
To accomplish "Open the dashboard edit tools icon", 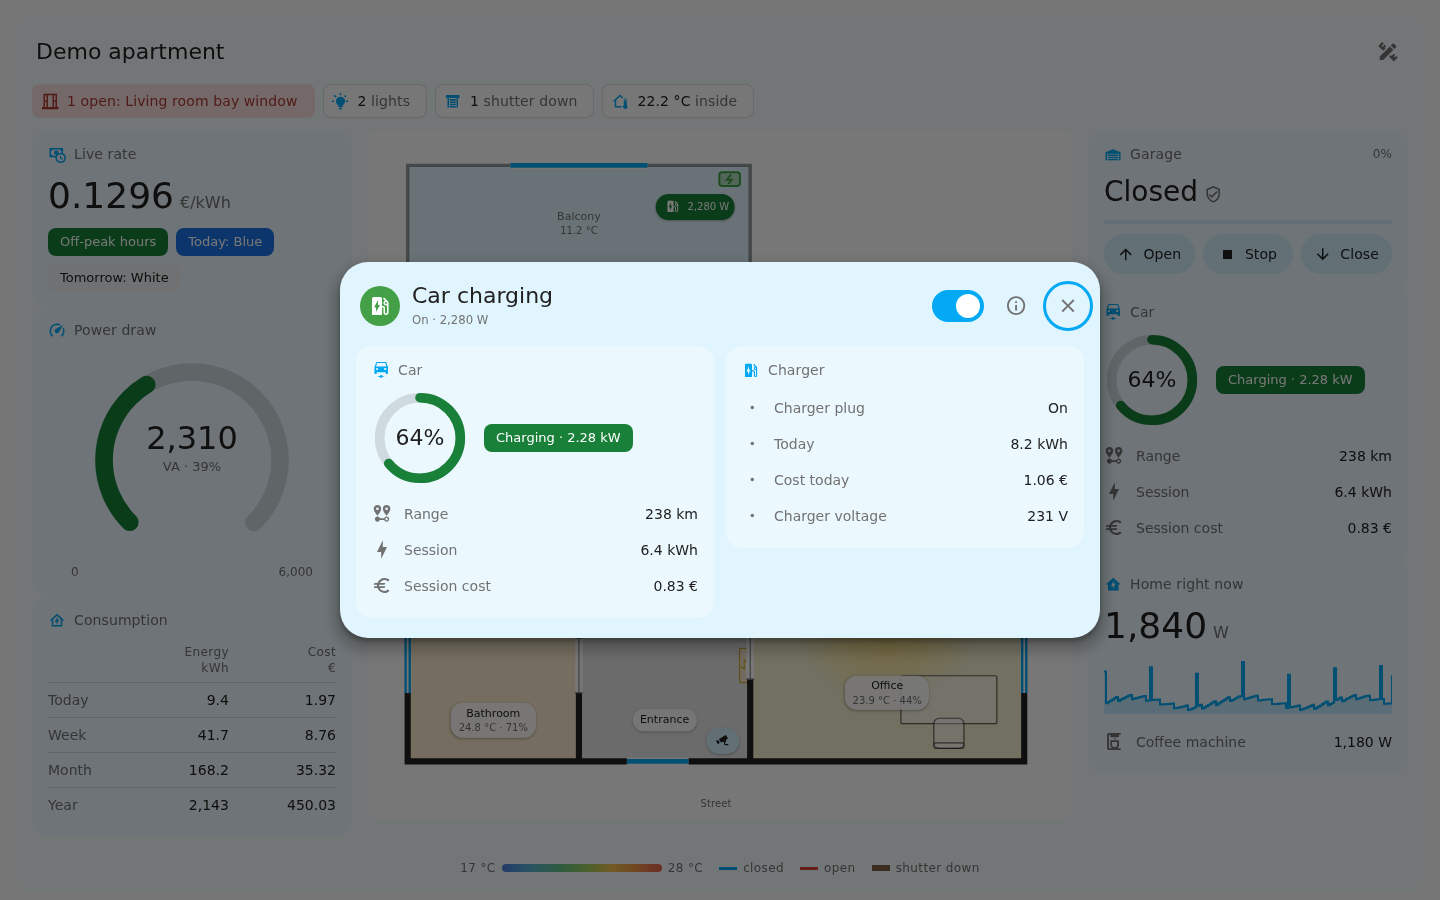I will [x=1388, y=52].
